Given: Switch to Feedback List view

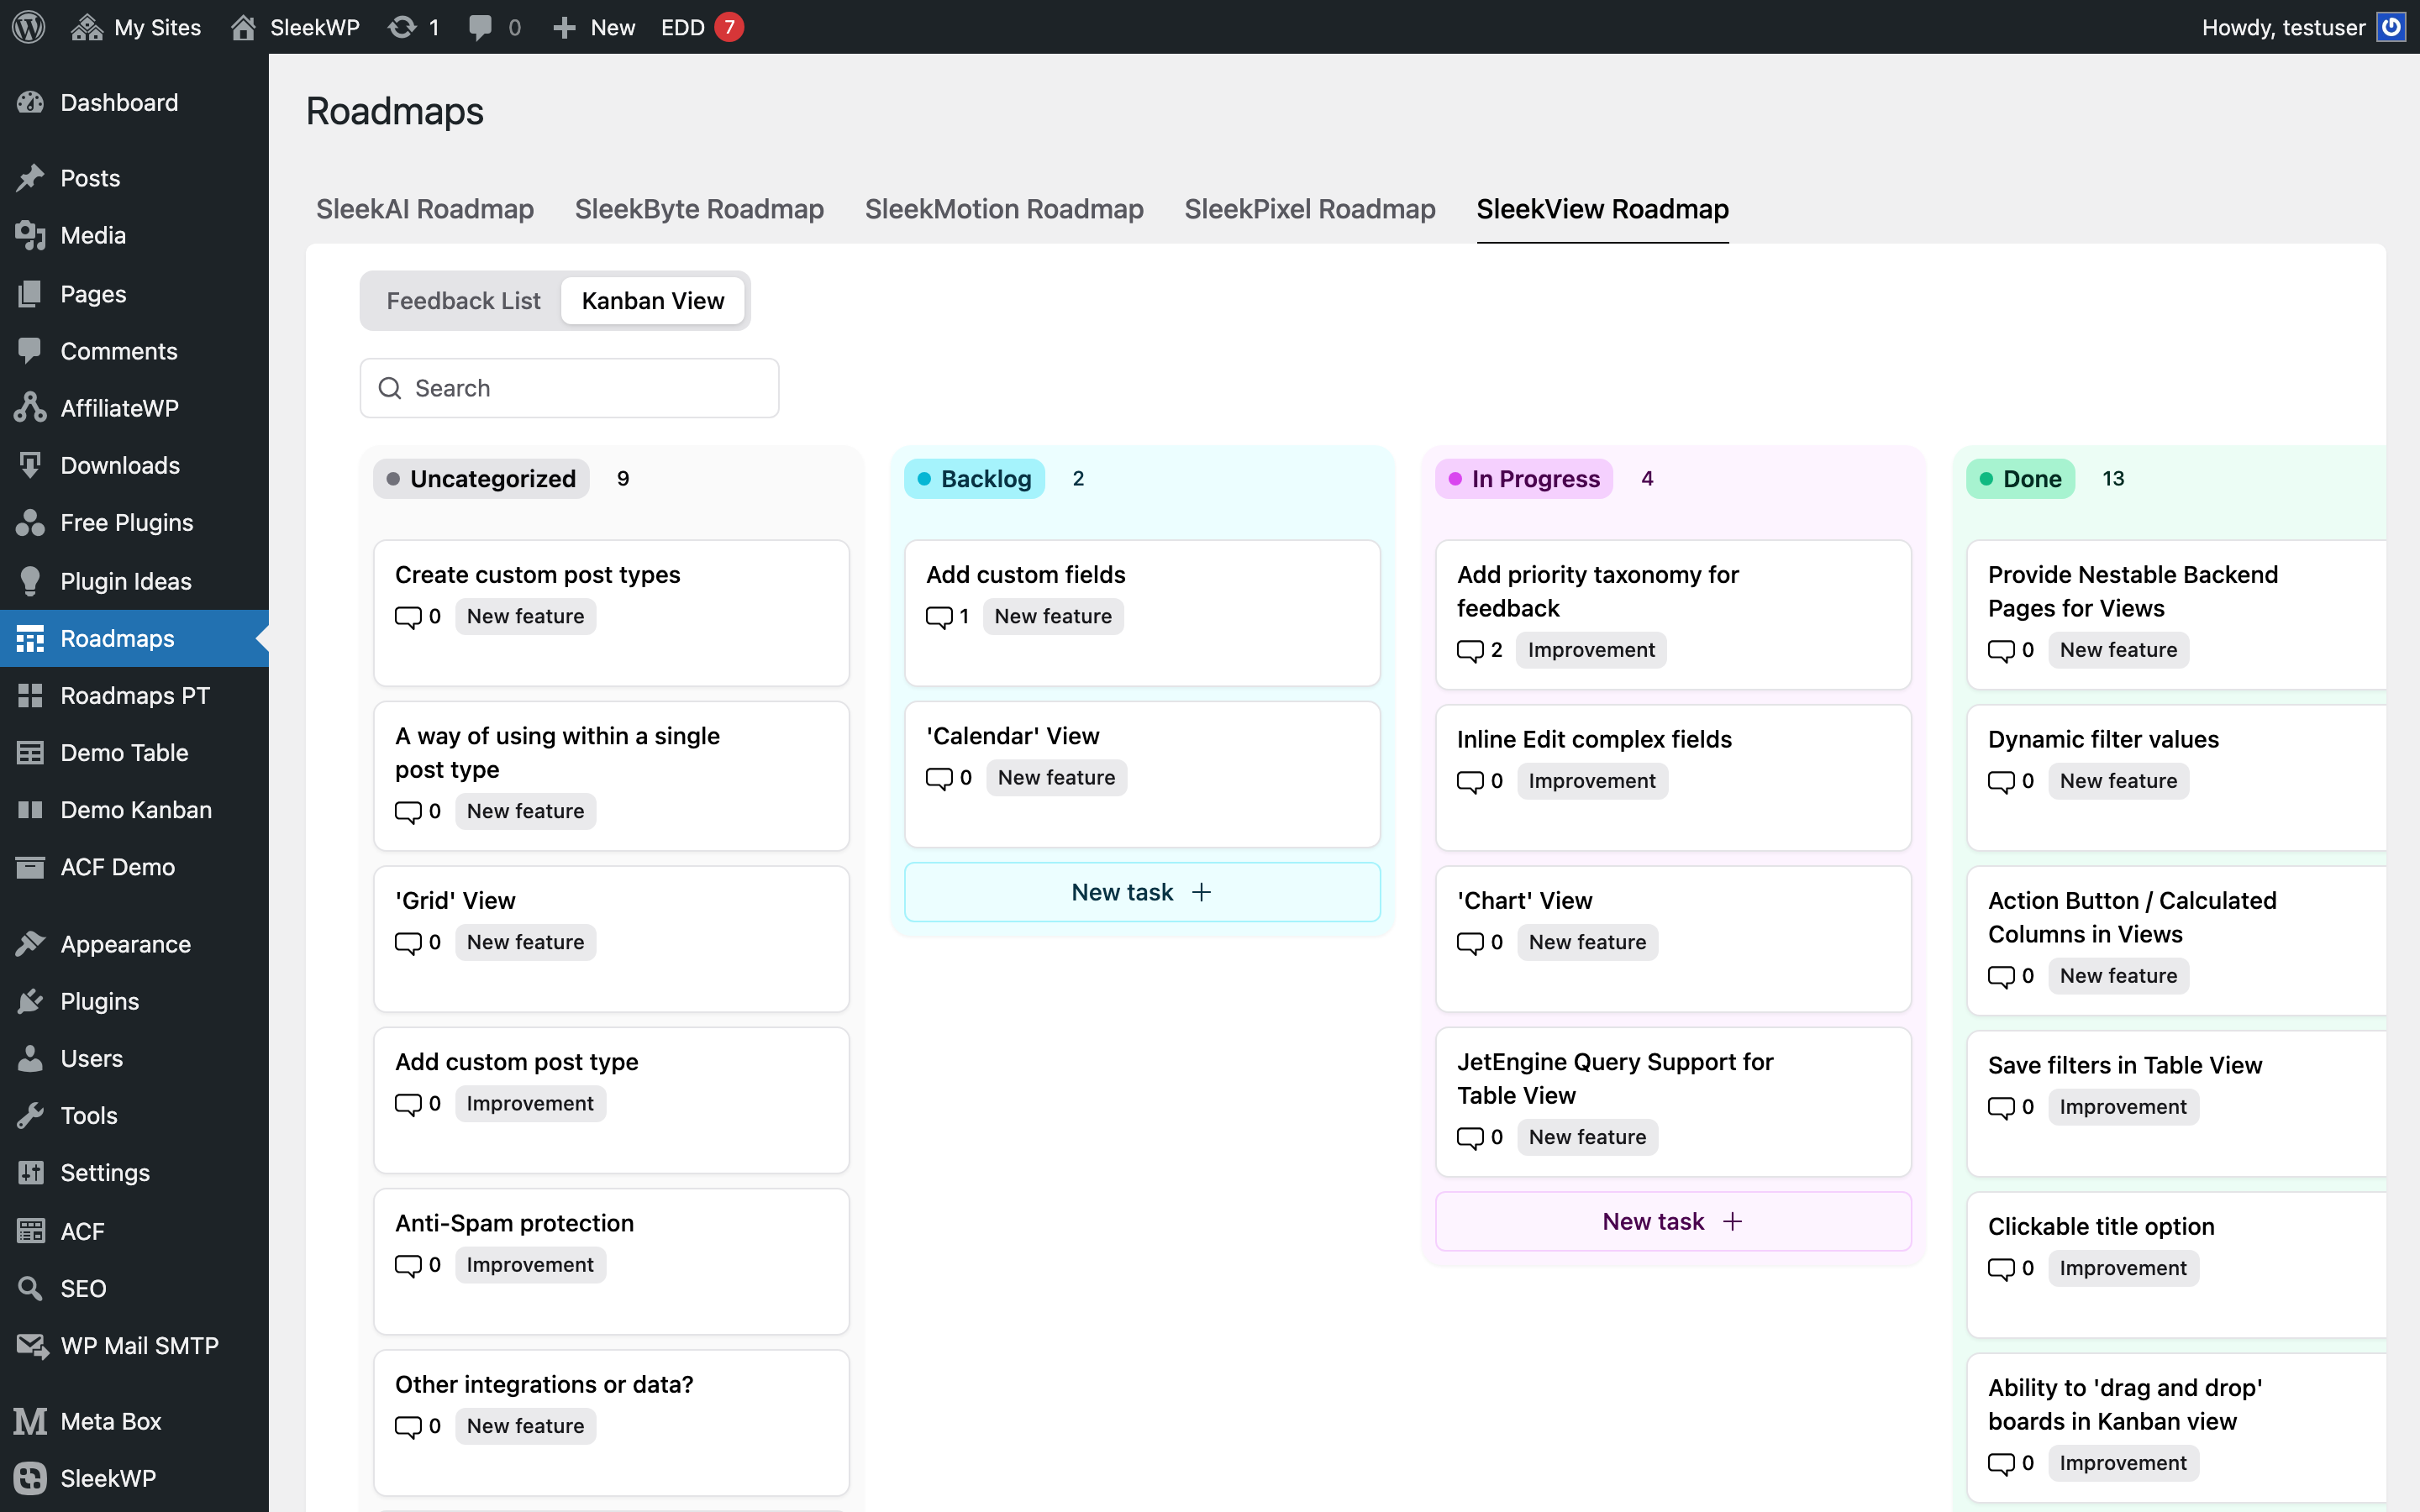Looking at the screenshot, I should (x=463, y=301).
